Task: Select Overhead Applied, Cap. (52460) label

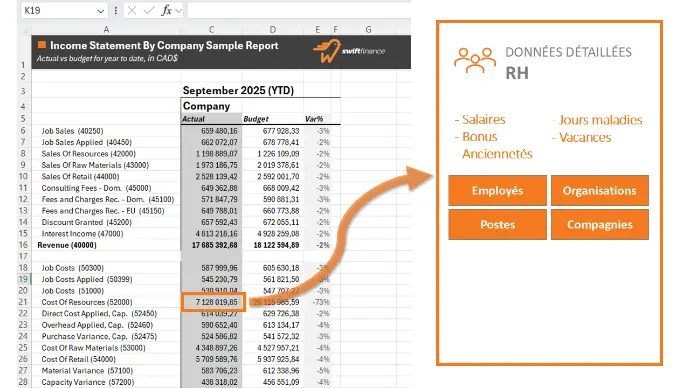Action: (x=97, y=325)
